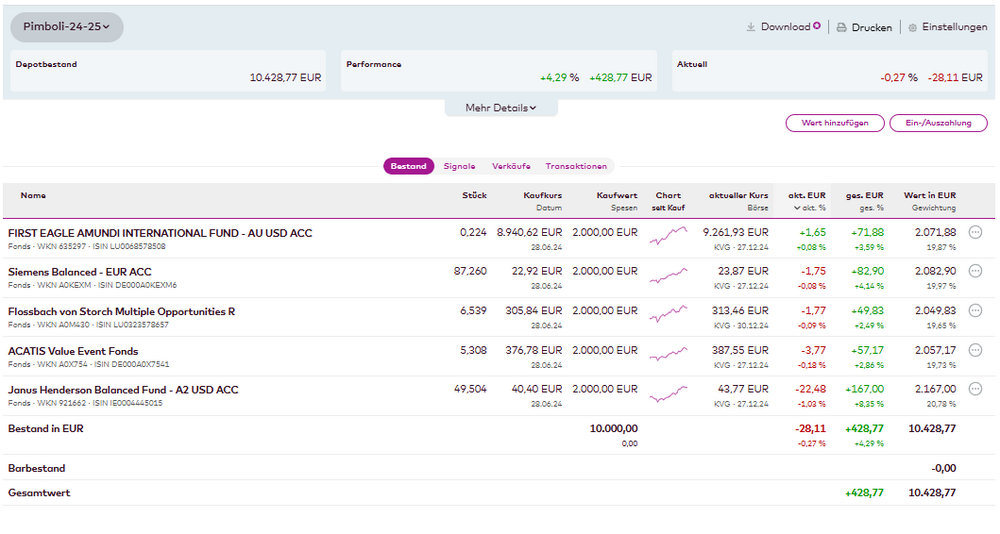This screenshot has height=534, width=1000.
Task: Open the Janus Henderson sparkline chart
Action: tap(668, 395)
